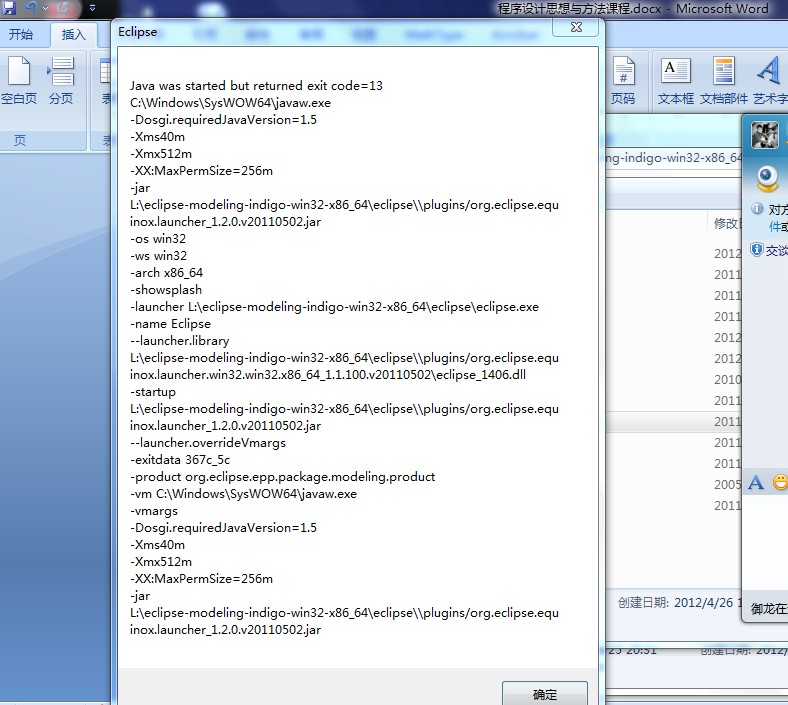
Task: Click the '-startup' line
Action: point(153,392)
